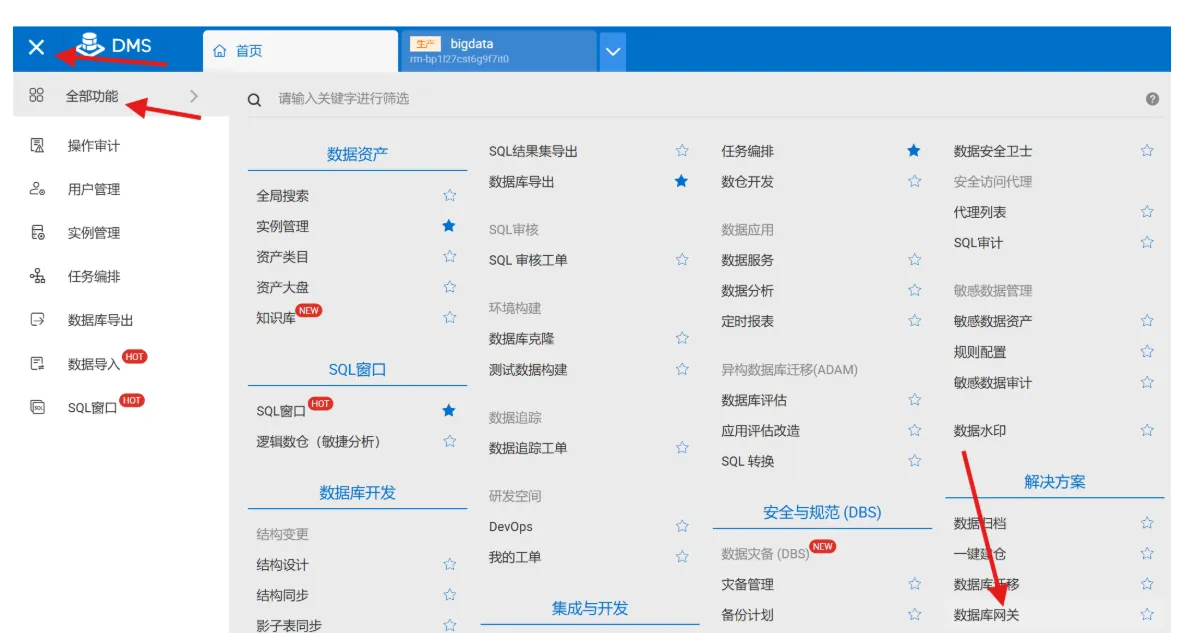Unstar 任务编排 in the function list
This screenshot has height=633, width=1191.
[x=914, y=150]
